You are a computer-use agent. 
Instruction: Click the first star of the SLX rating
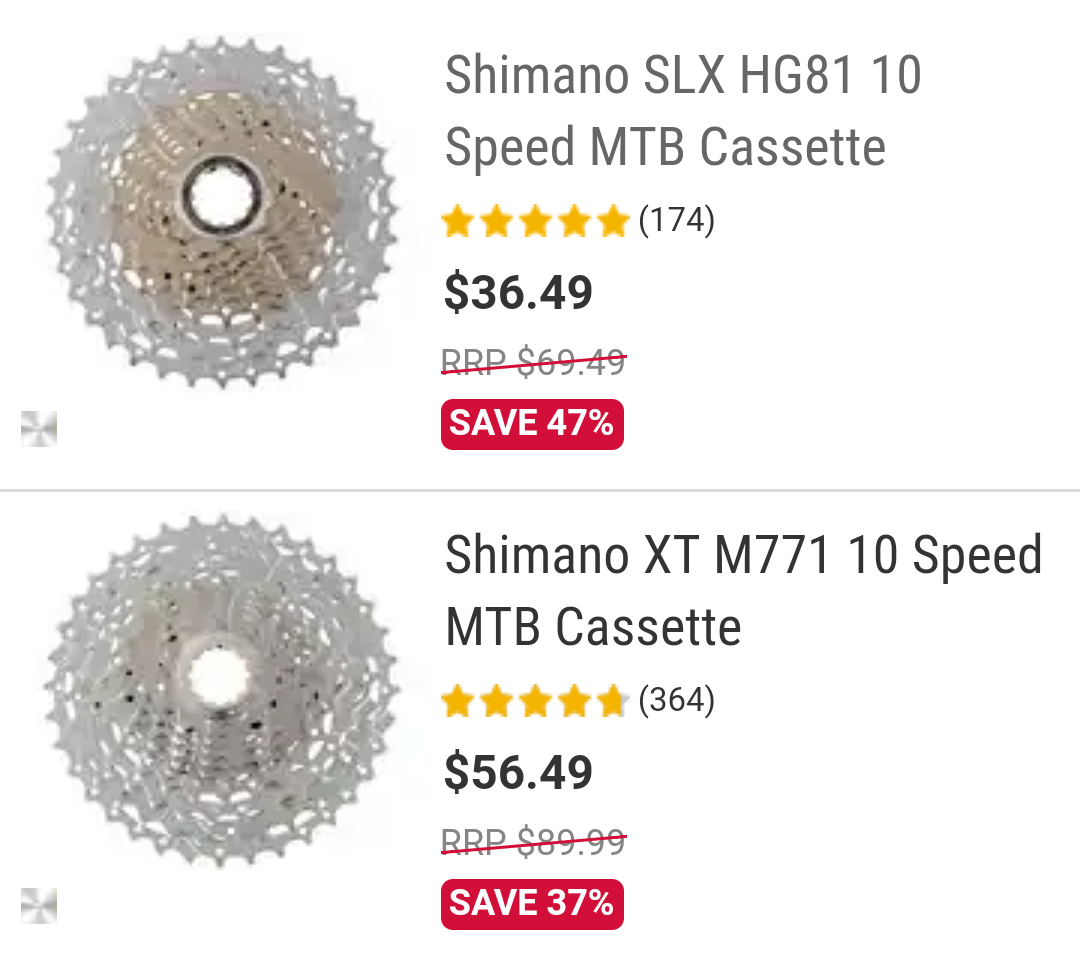457,221
